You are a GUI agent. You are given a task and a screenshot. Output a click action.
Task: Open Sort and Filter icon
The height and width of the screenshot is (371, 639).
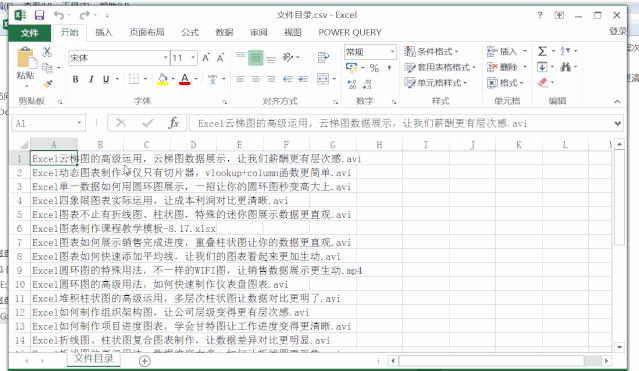click(565, 51)
